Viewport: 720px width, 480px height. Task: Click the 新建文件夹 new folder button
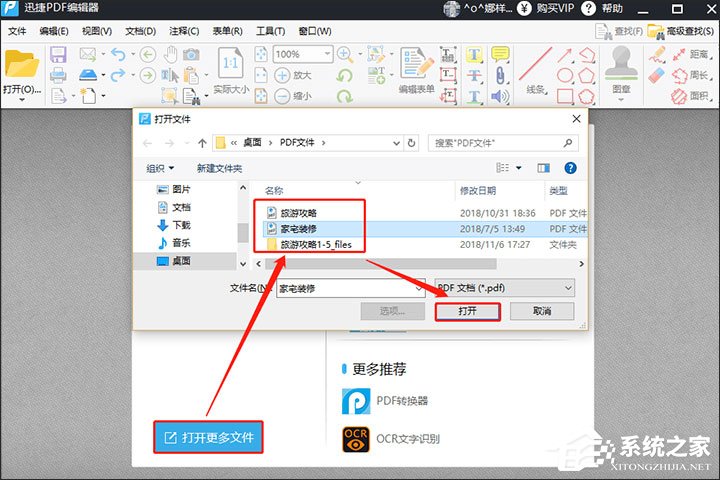[219, 169]
